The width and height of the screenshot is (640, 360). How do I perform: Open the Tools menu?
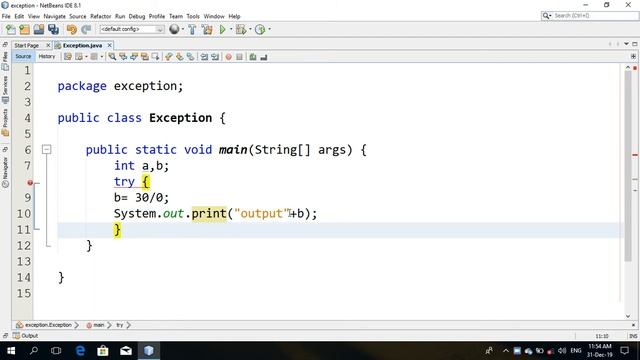pos(193,16)
